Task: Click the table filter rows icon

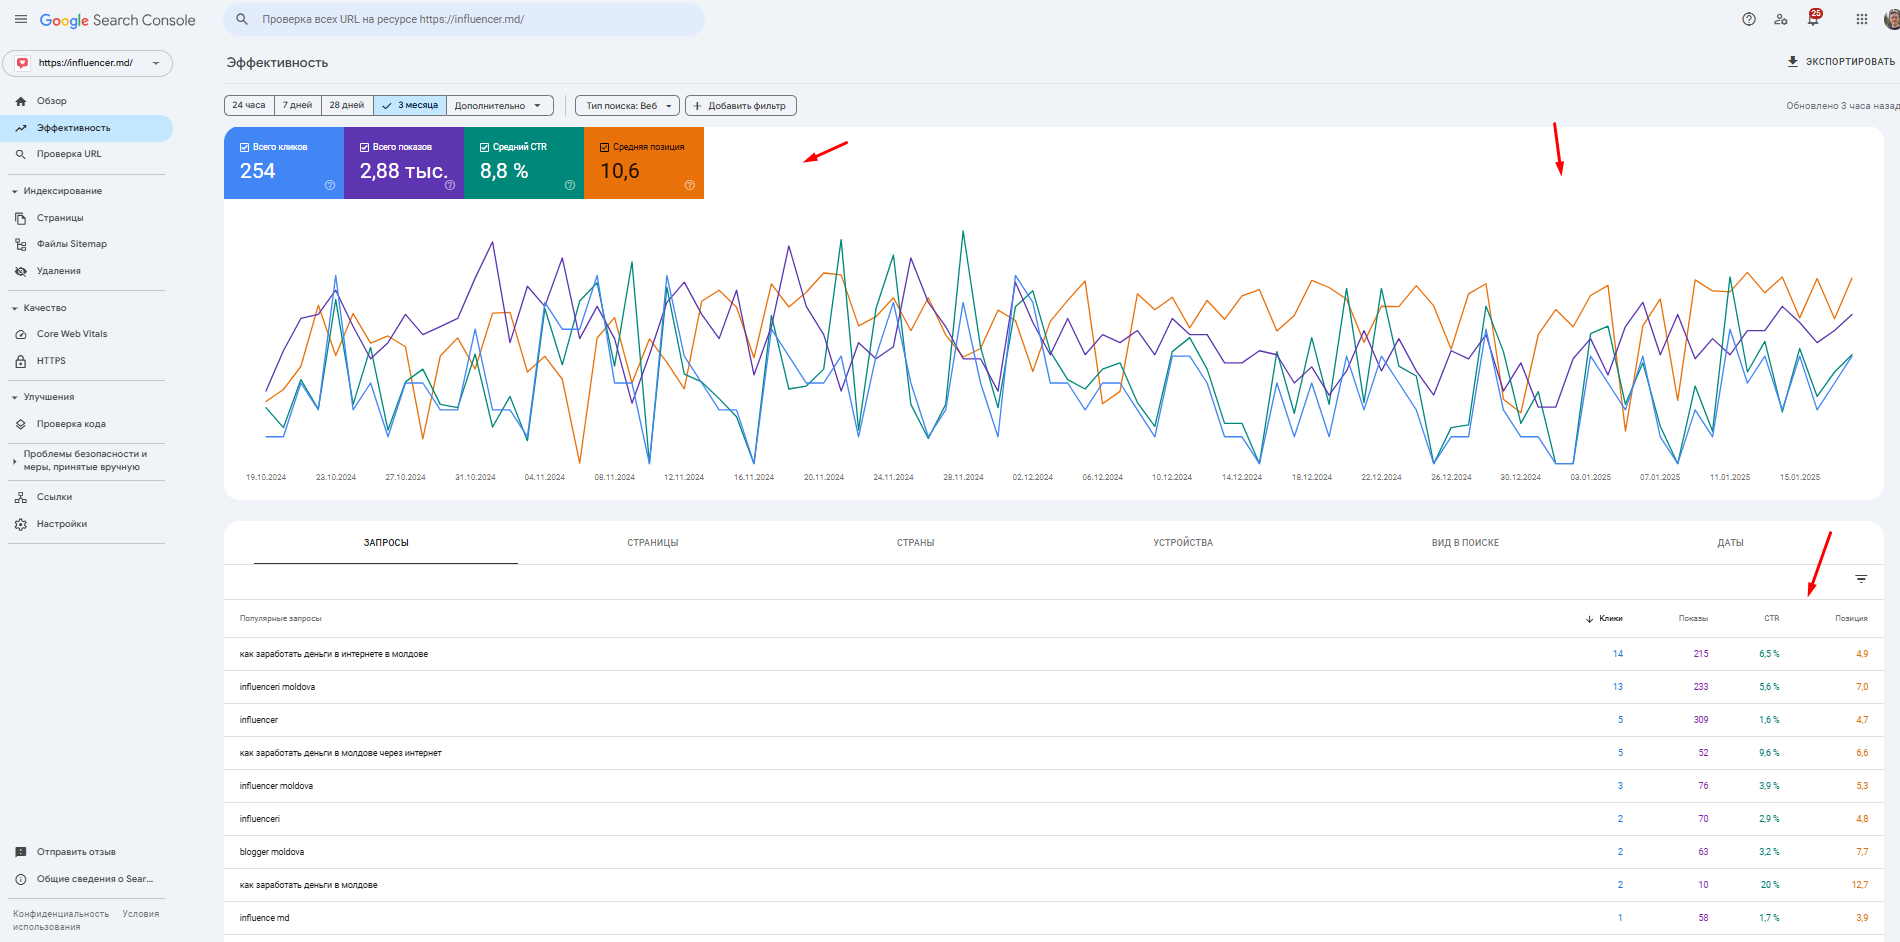Action: point(1860,579)
